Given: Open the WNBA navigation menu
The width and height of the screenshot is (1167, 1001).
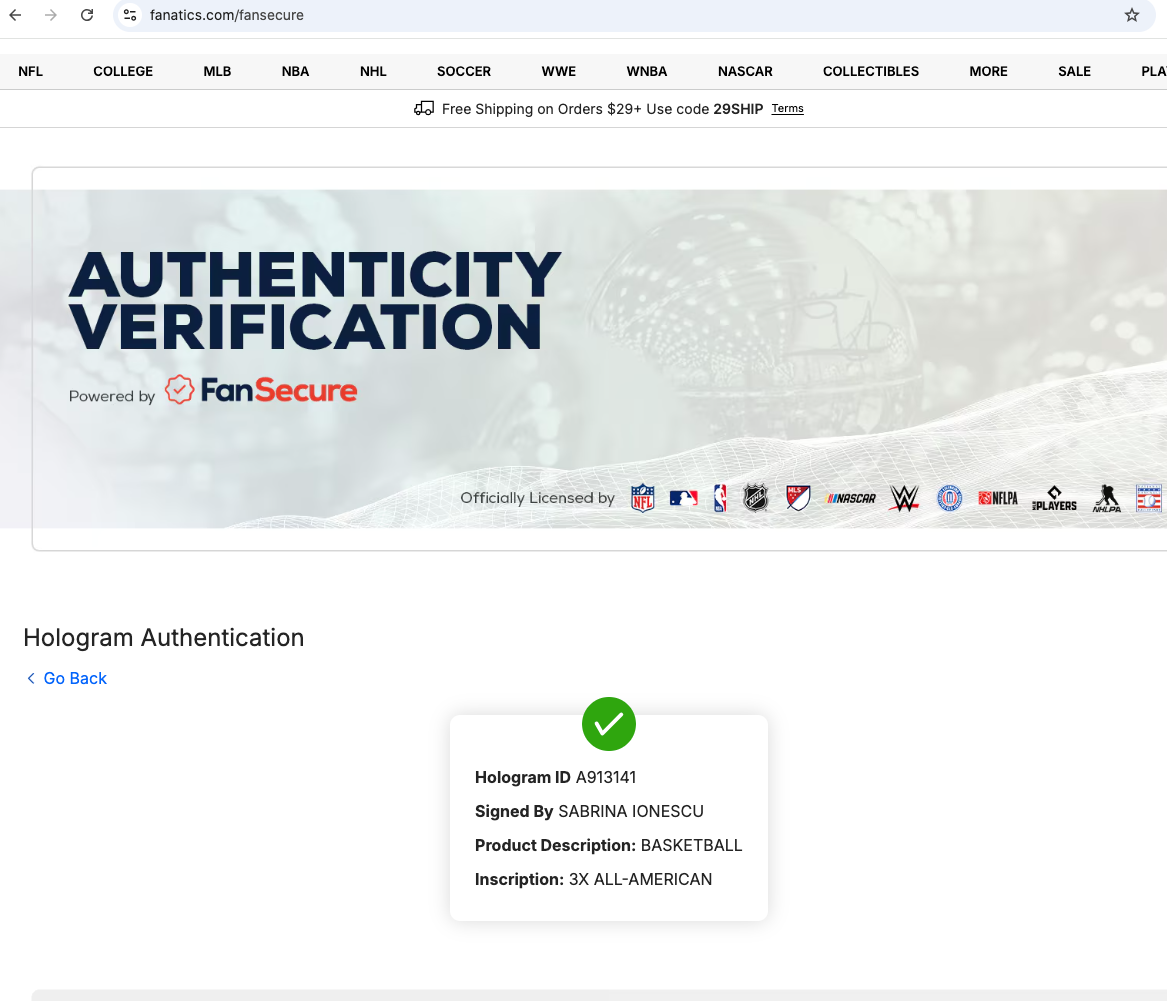Looking at the screenshot, I should point(646,71).
